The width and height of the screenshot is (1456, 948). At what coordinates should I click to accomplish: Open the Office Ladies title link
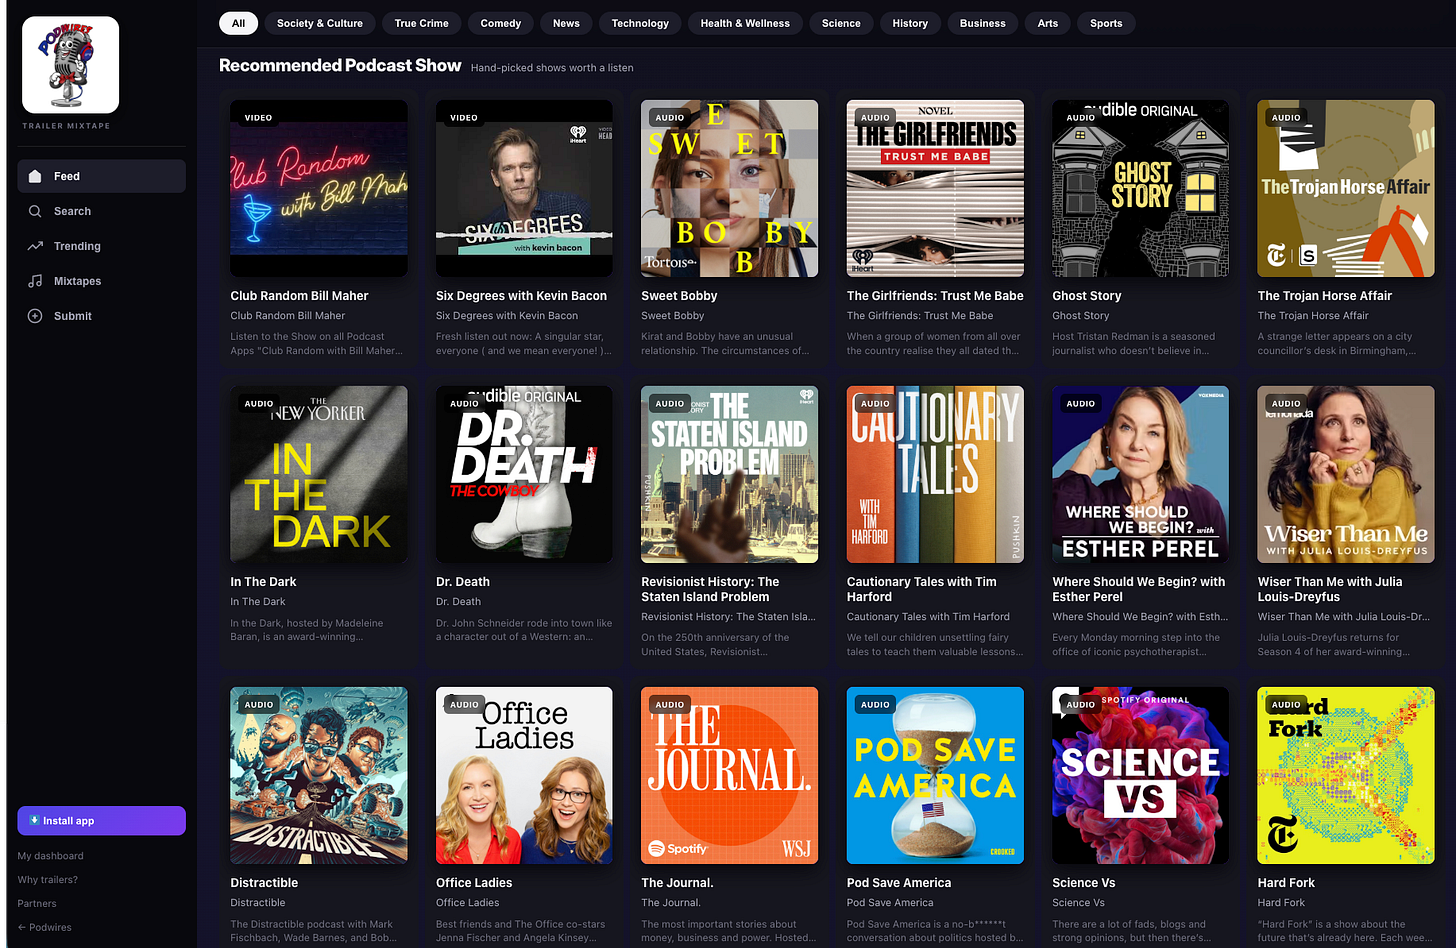pyautogui.click(x=474, y=883)
